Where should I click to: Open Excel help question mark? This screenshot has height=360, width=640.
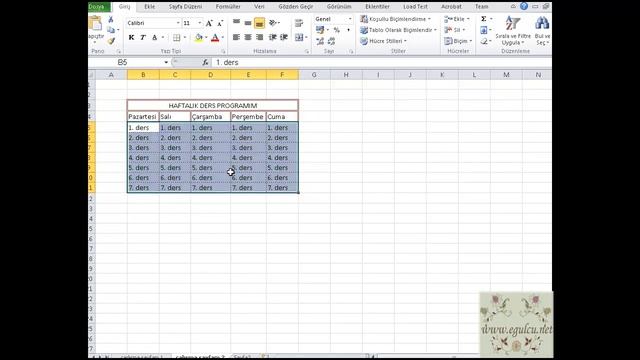coord(524,6)
